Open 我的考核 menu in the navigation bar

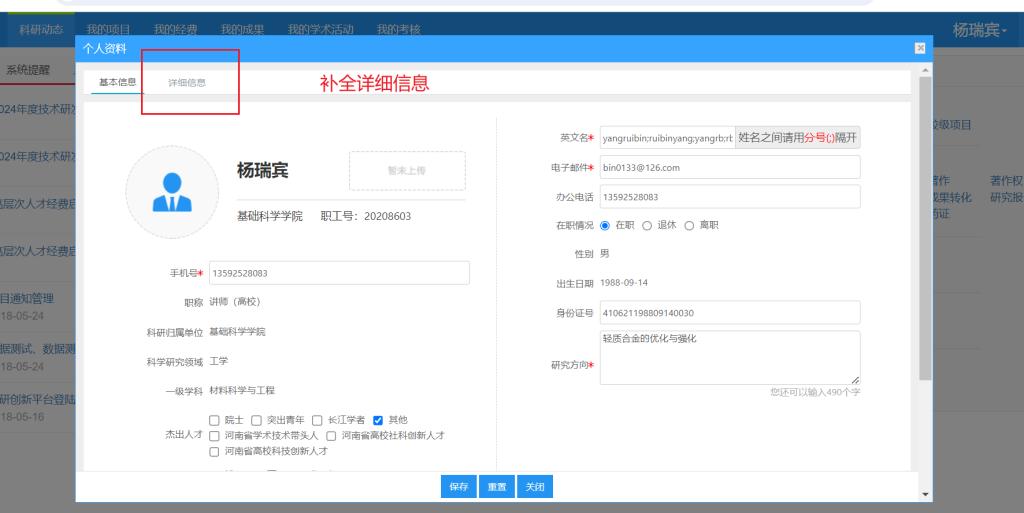pos(398,30)
